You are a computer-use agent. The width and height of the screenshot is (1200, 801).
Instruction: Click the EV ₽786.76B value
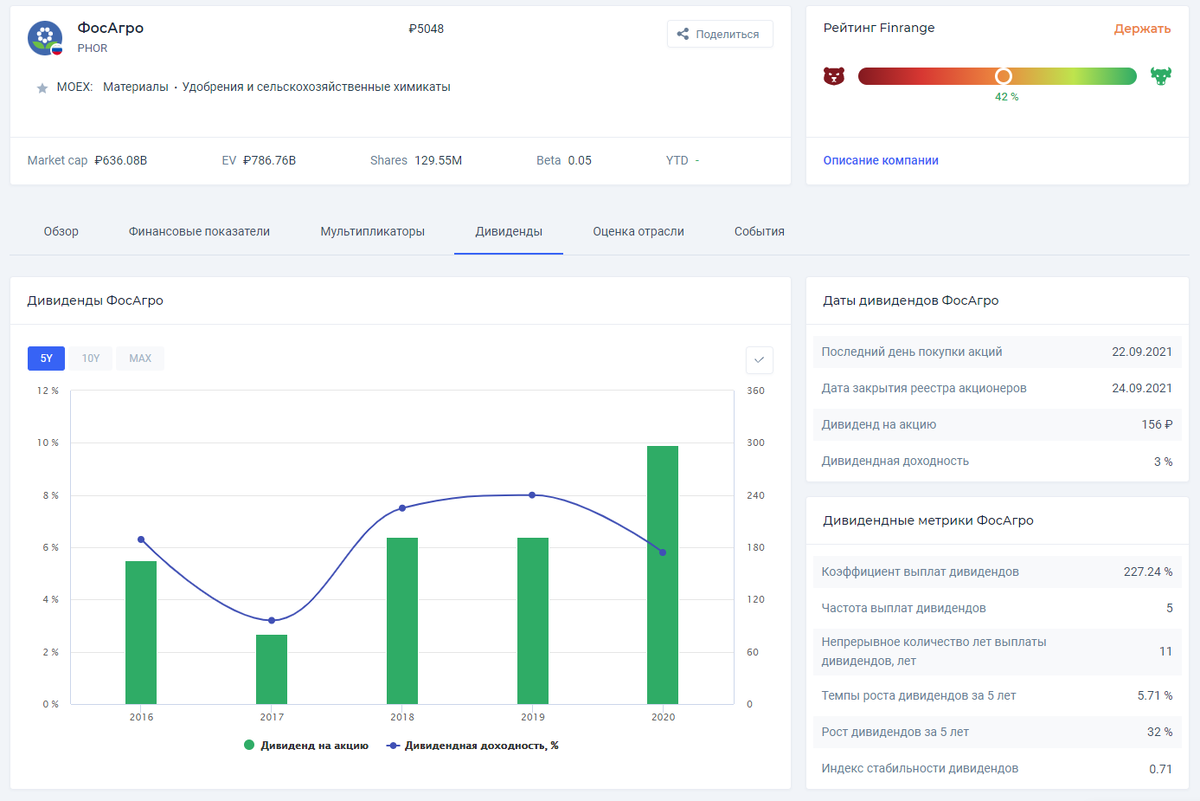coord(269,160)
